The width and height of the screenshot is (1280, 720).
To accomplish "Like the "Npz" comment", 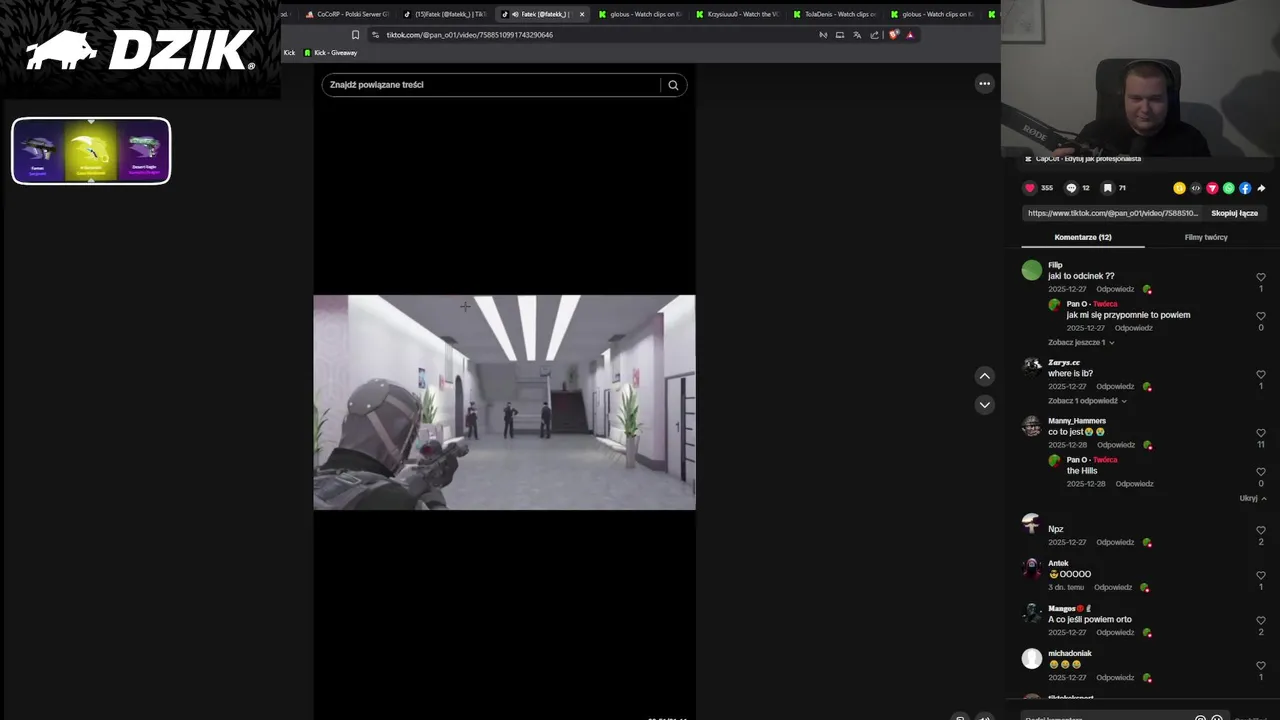I will click(1261, 530).
